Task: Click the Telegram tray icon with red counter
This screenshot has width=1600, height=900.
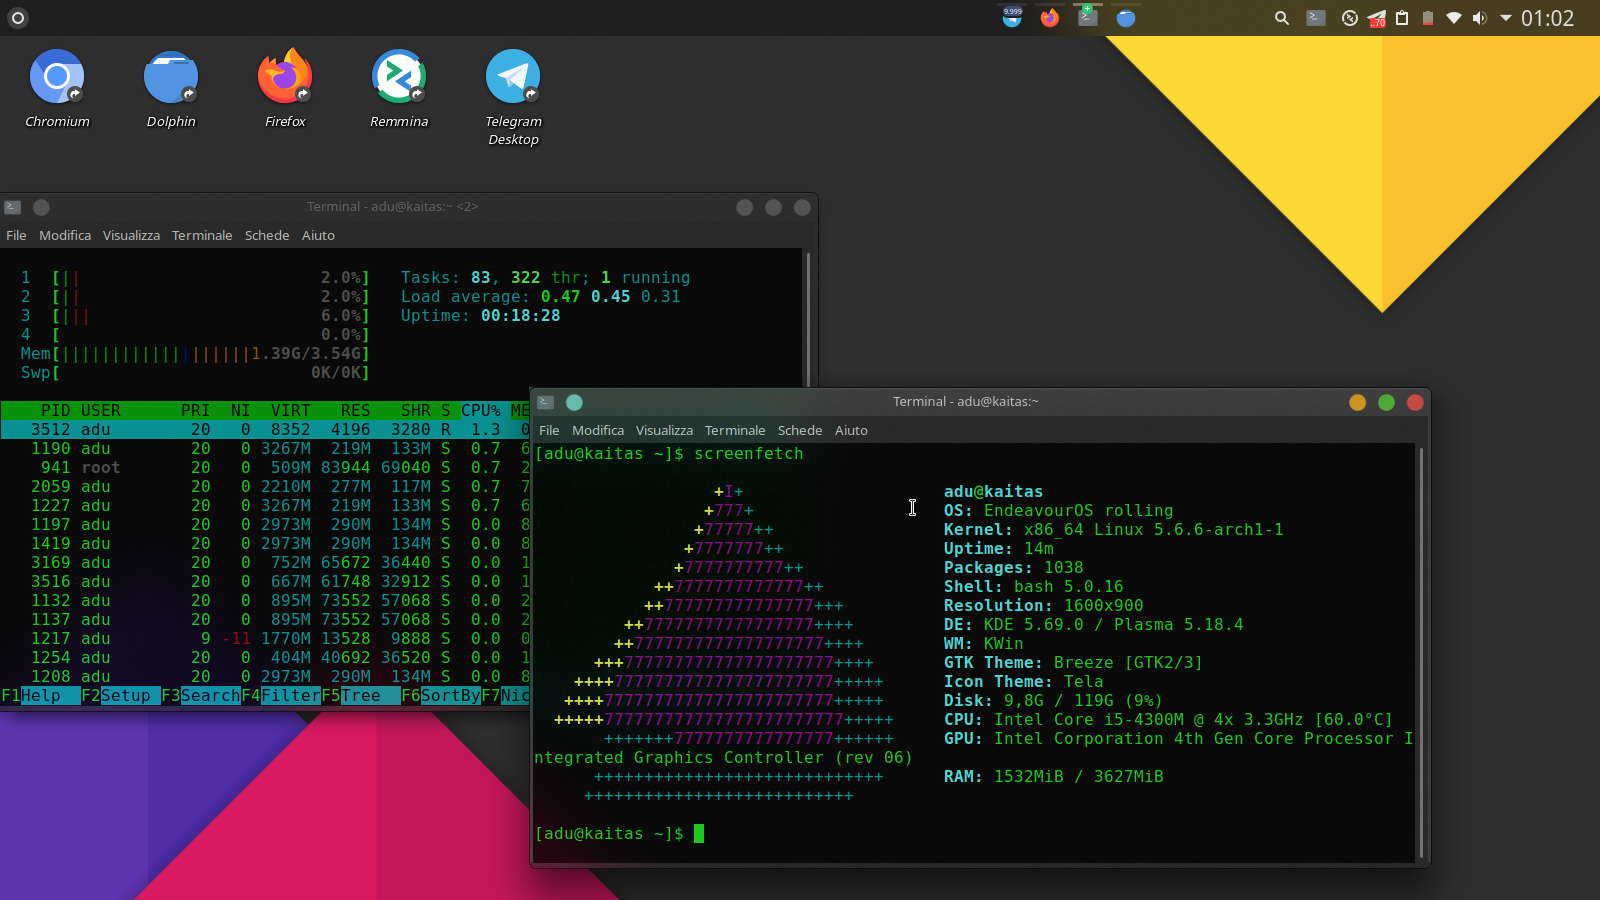Action: [x=1377, y=18]
